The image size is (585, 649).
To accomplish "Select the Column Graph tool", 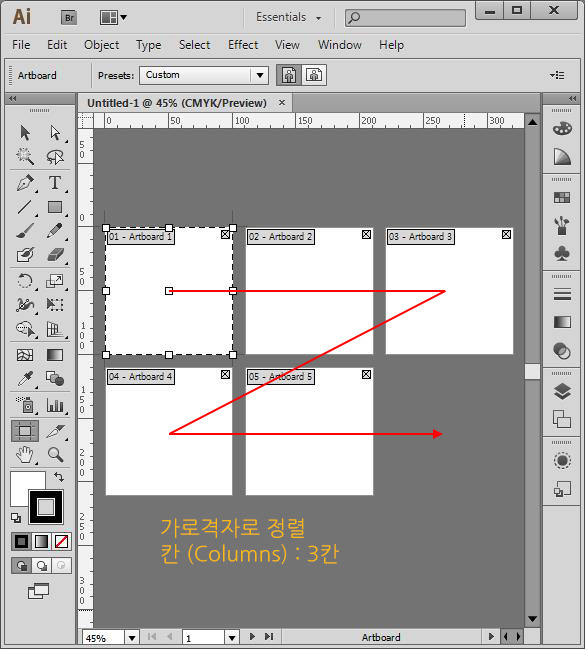I will click(55, 405).
